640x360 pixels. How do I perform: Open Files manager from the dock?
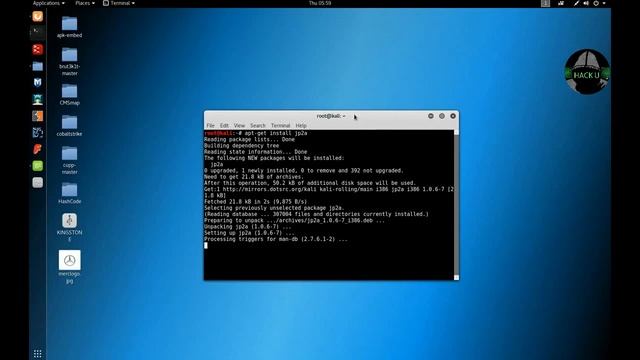pyautogui.click(x=38, y=66)
